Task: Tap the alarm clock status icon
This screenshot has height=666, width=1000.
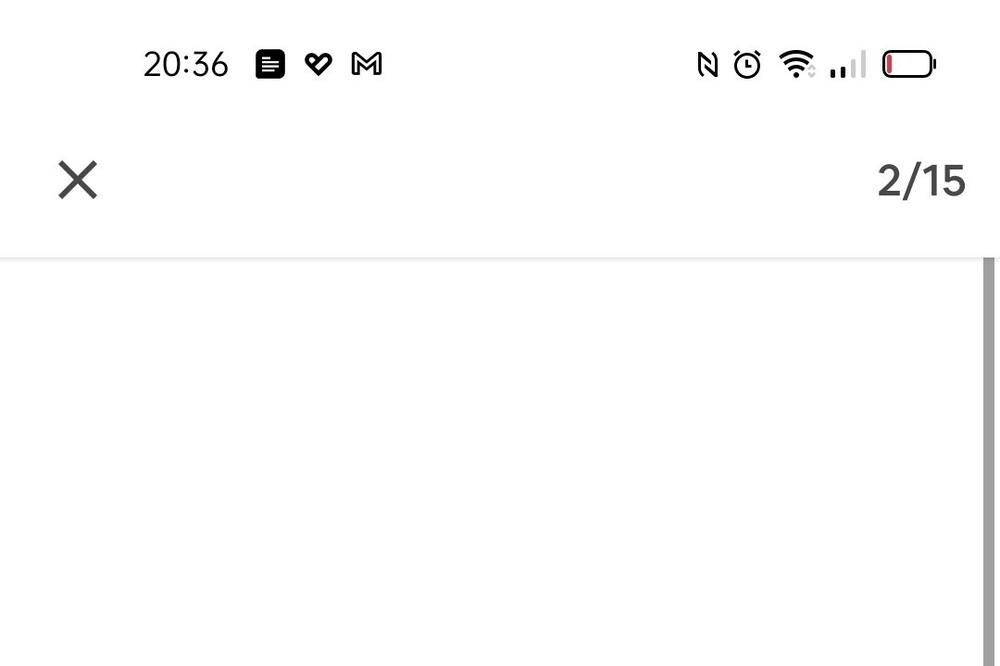Action: click(747, 65)
